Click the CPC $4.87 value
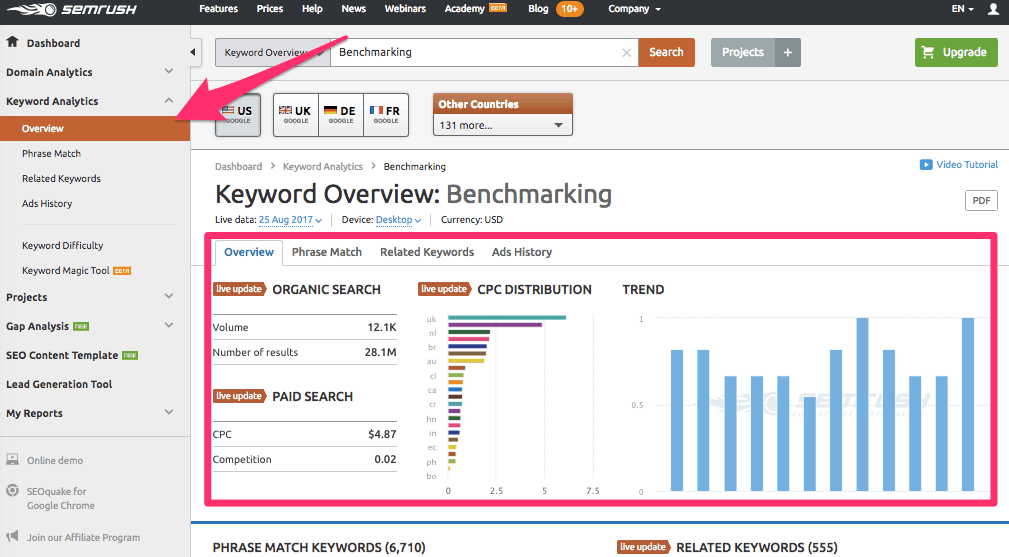The height and width of the screenshot is (557, 1009). 382,435
